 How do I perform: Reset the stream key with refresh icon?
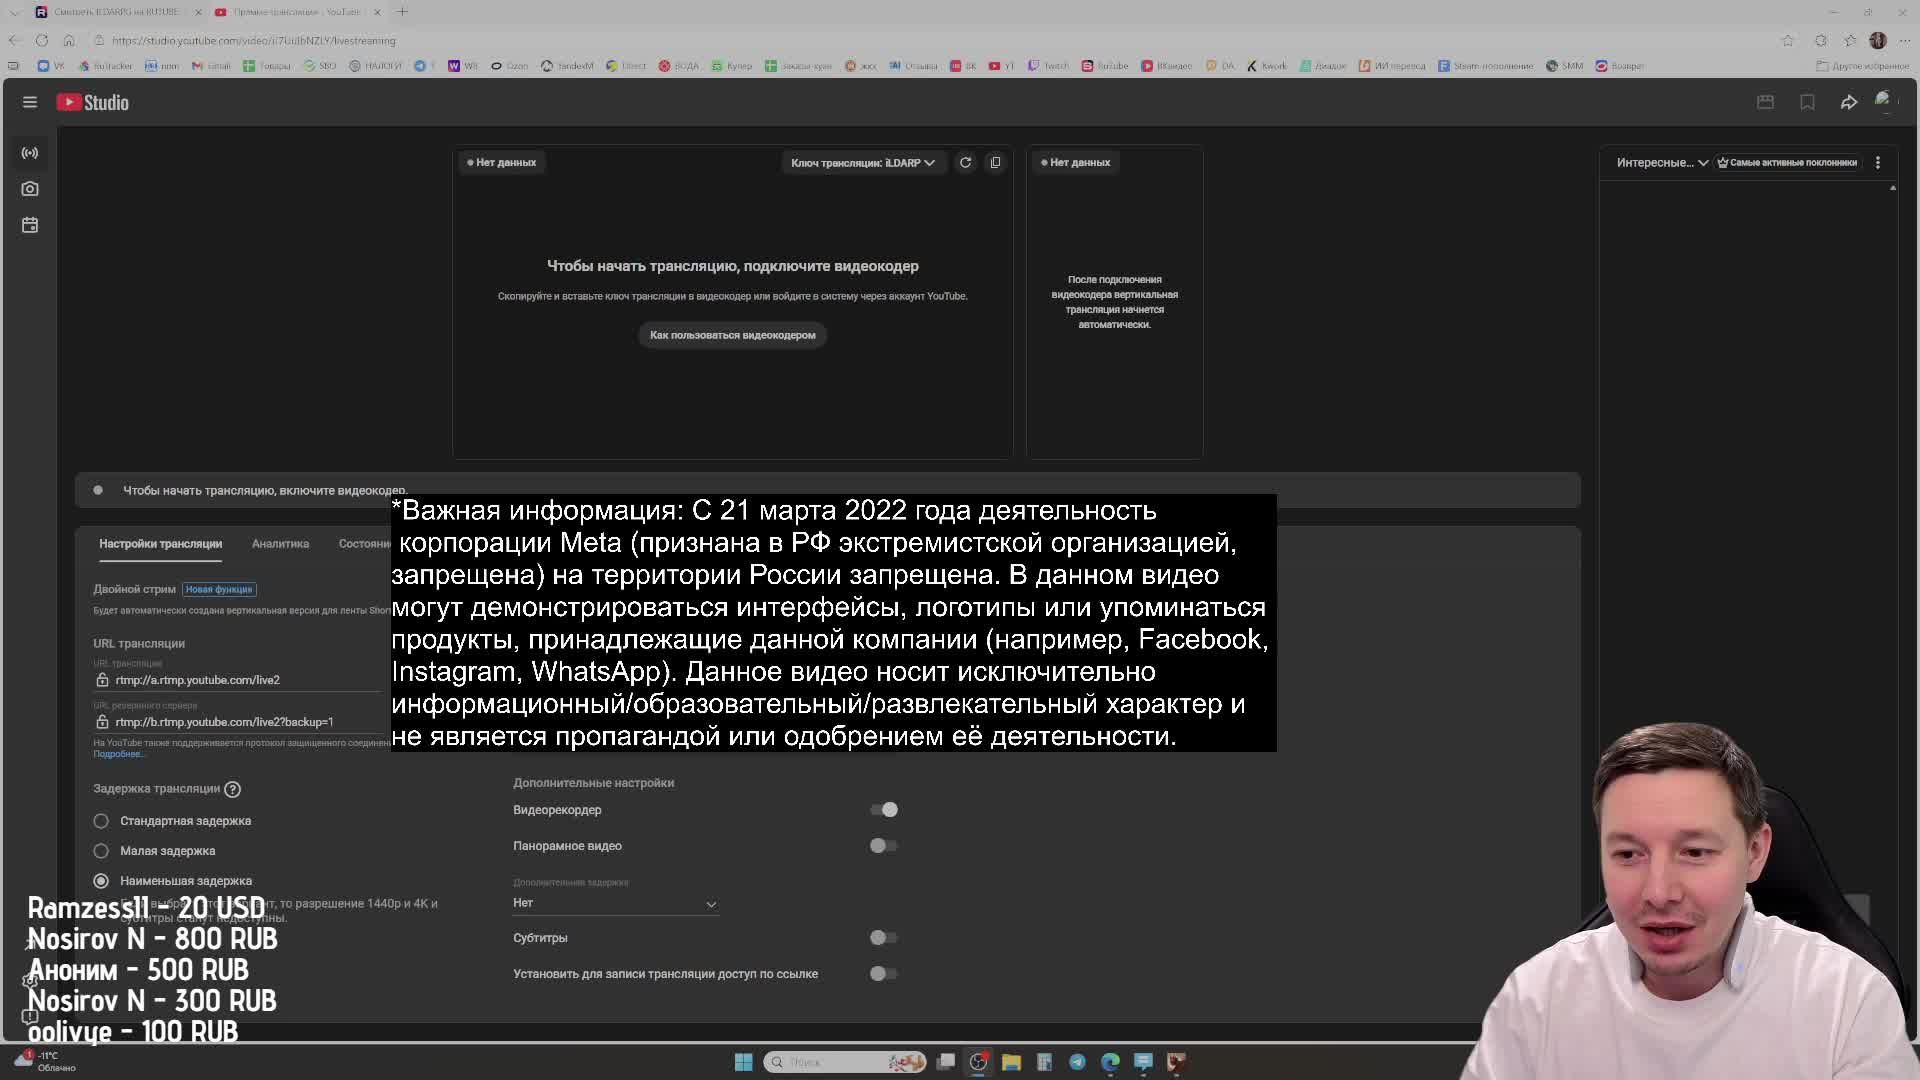pos(965,162)
